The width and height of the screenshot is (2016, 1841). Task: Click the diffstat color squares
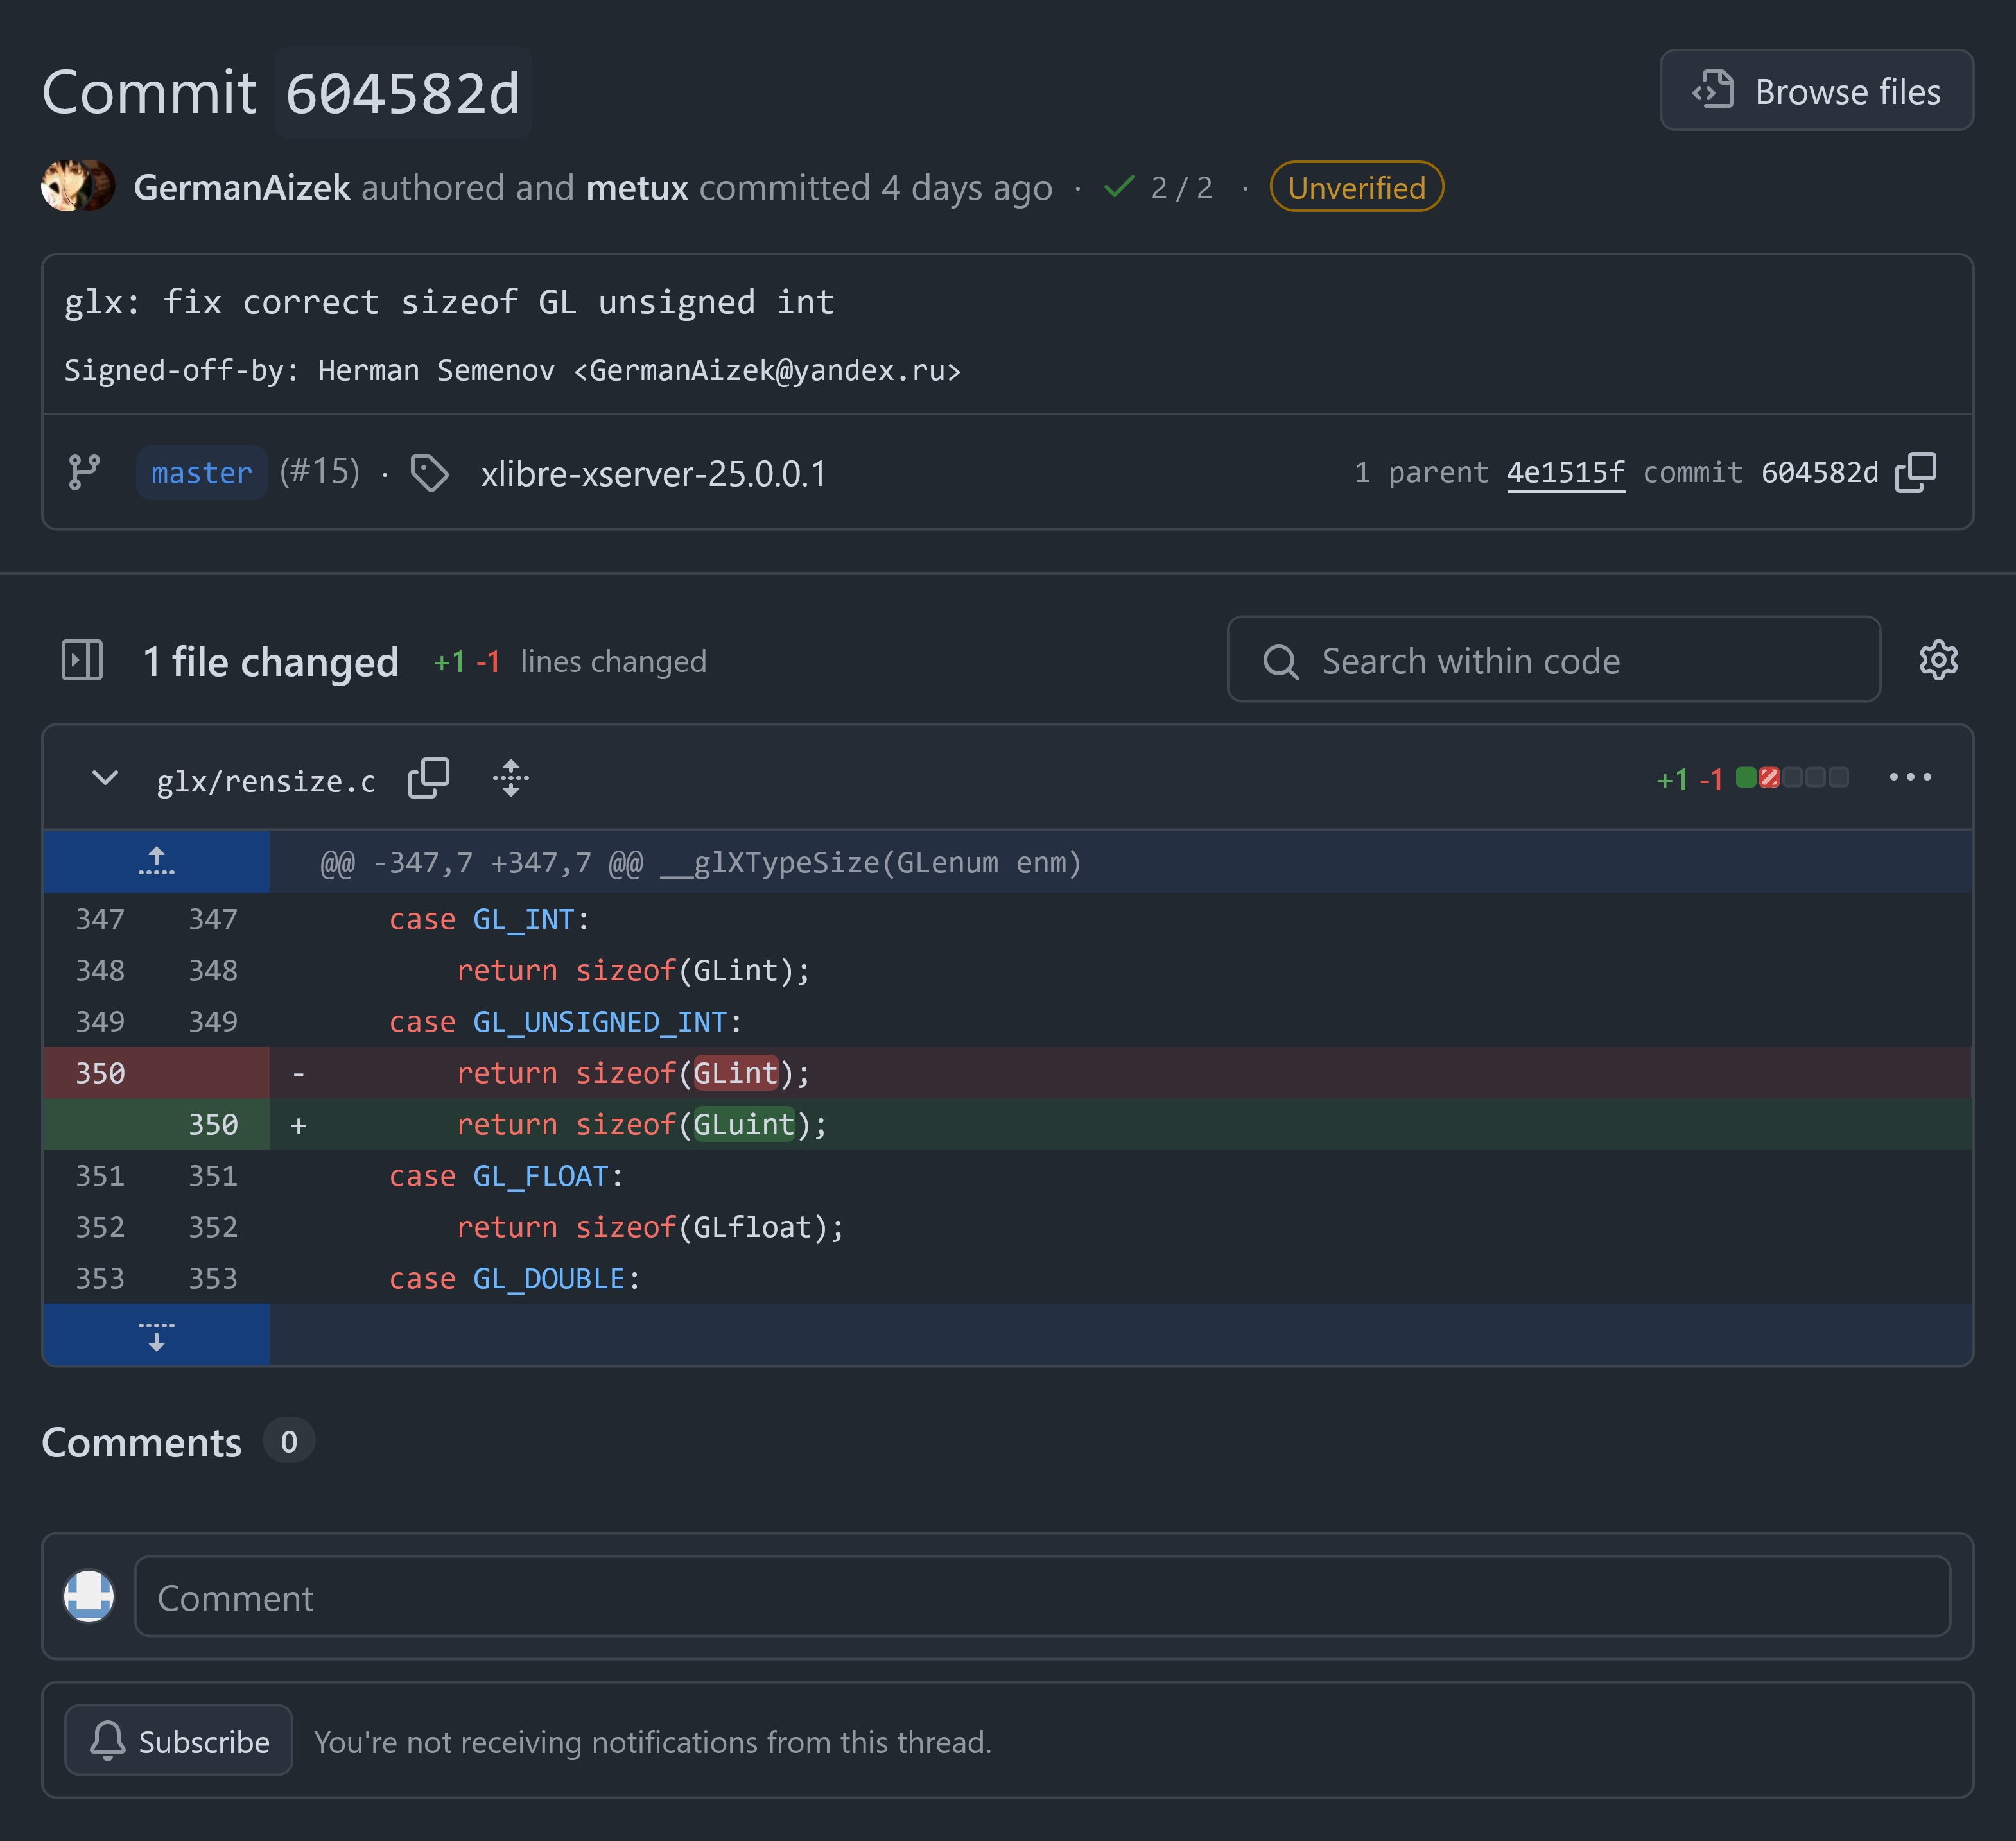(1792, 777)
